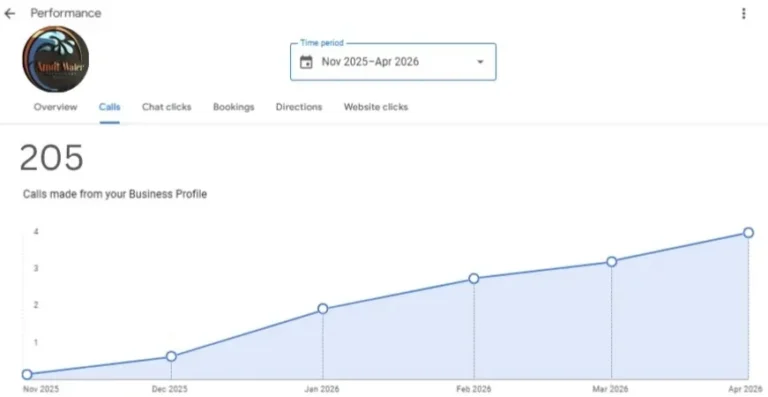Go back with the left arrow icon

(x=9, y=13)
